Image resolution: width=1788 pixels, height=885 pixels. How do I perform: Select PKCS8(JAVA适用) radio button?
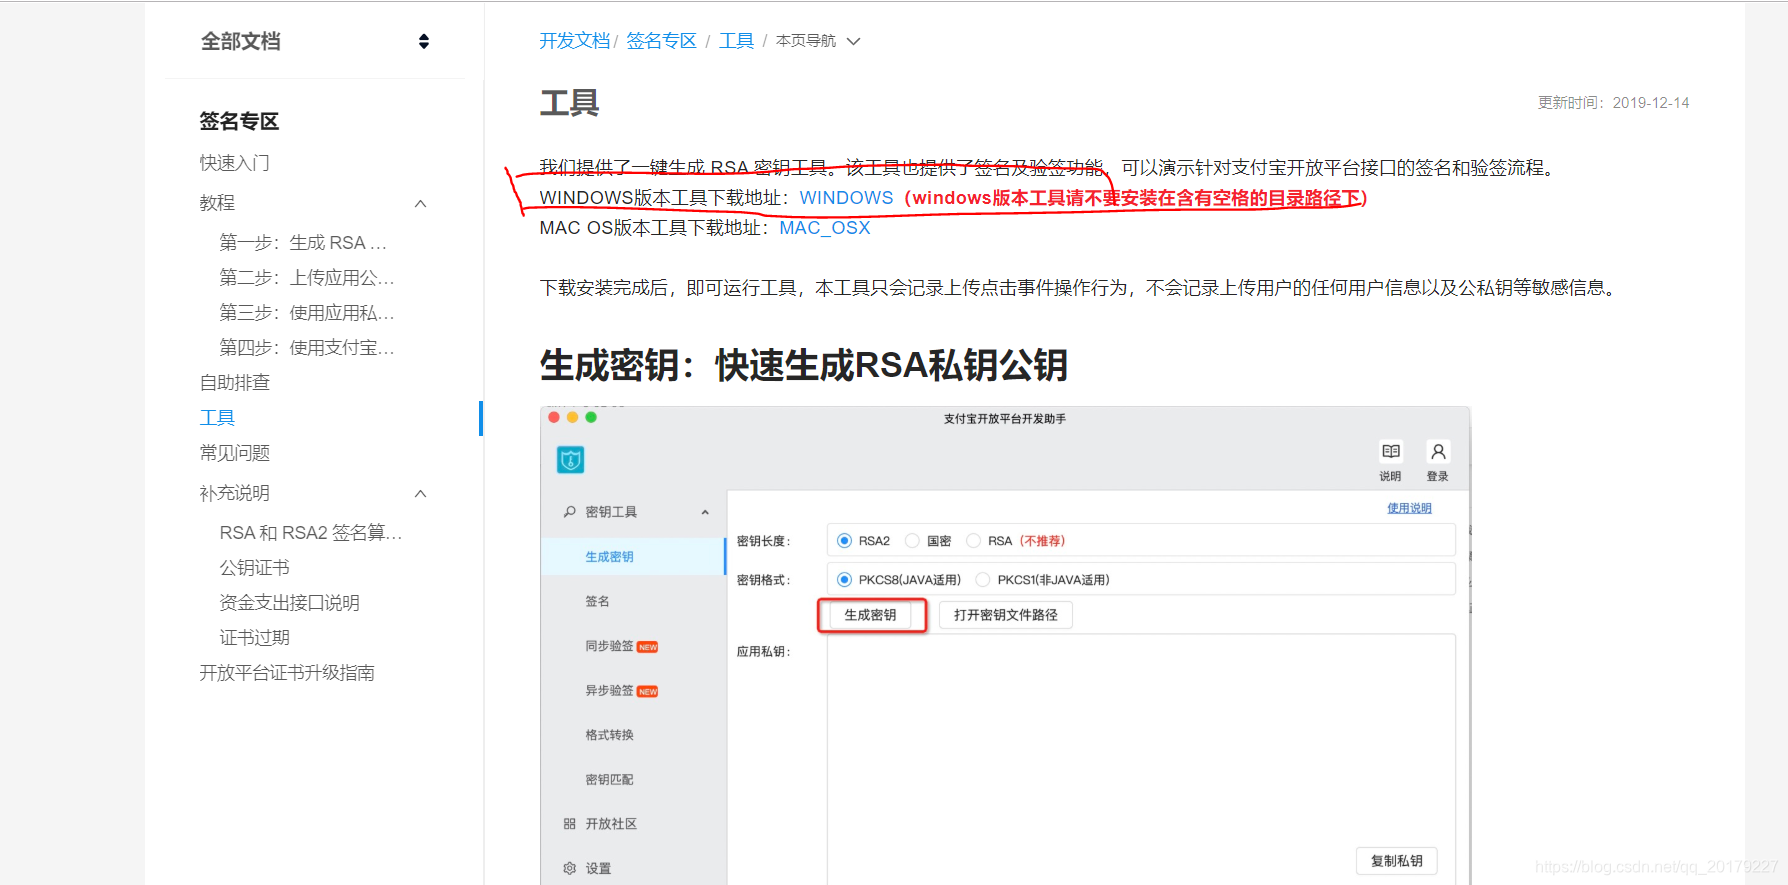[845, 580]
